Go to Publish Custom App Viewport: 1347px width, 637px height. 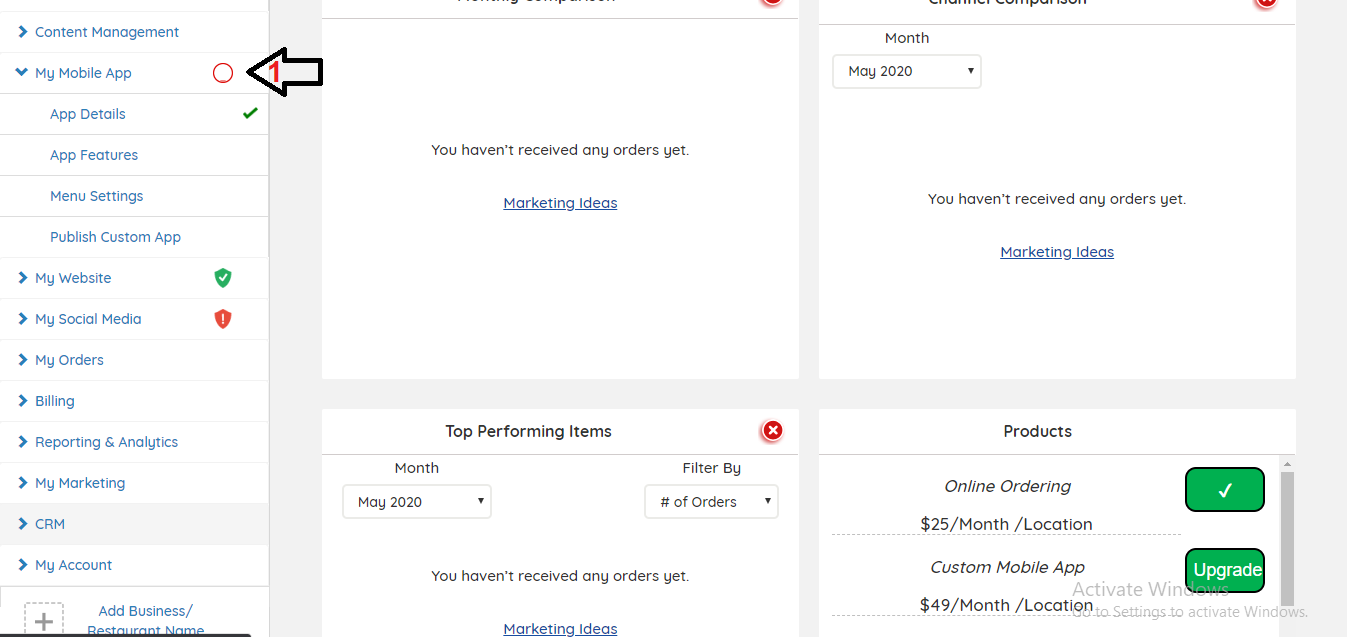point(115,237)
